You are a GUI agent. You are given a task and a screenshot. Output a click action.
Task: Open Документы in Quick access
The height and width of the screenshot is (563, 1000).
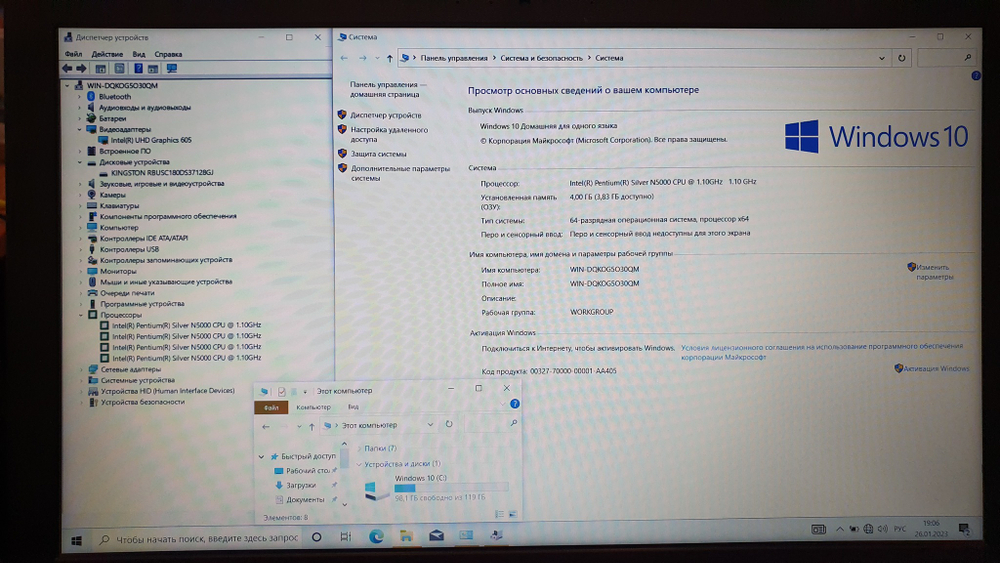pos(304,499)
